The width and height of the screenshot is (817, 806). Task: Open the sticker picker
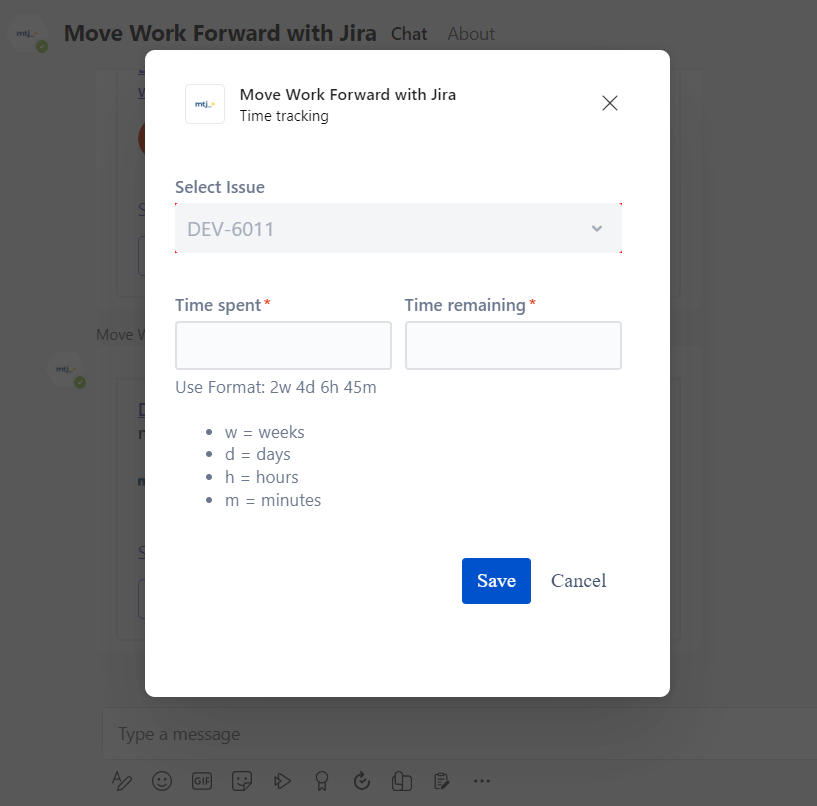click(242, 781)
